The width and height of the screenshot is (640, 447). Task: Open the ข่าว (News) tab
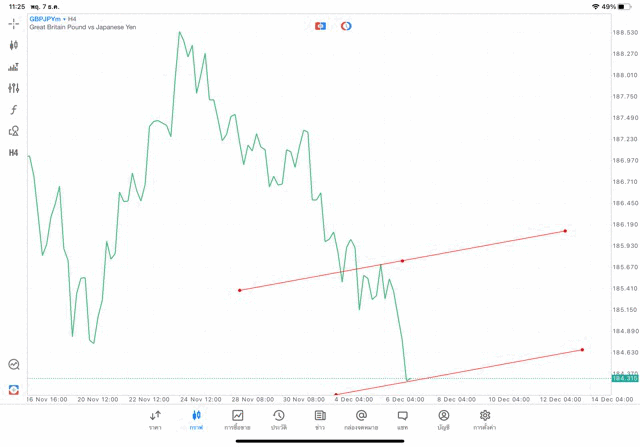(320, 420)
